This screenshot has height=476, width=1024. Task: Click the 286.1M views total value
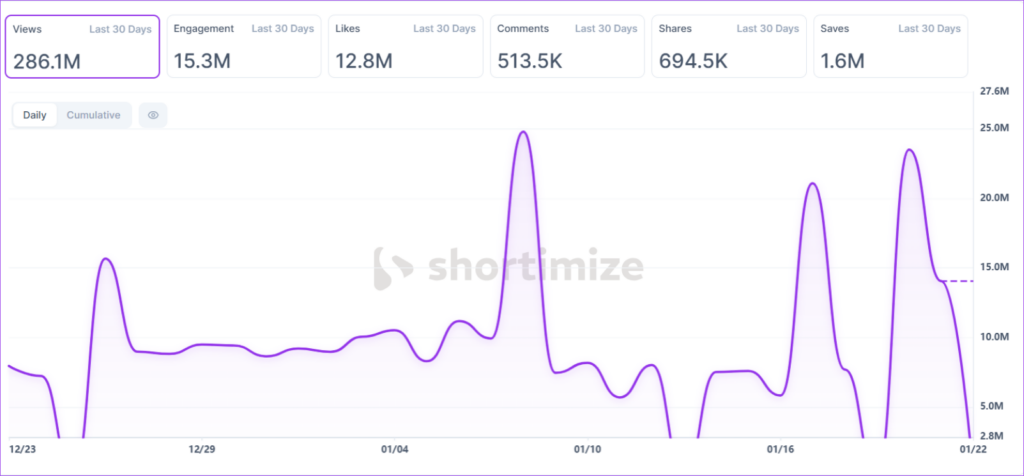(47, 62)
